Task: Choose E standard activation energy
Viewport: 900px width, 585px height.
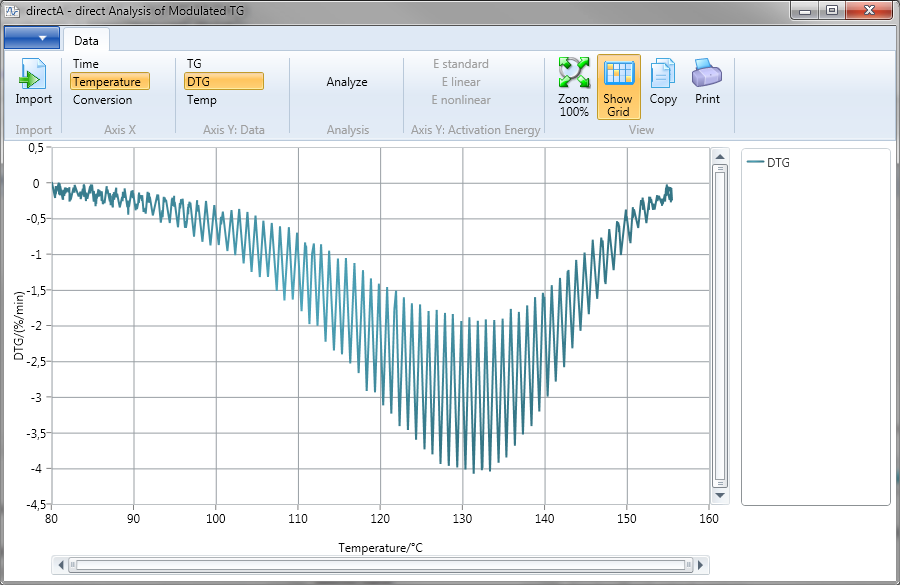Action: (x=461, y=64)
